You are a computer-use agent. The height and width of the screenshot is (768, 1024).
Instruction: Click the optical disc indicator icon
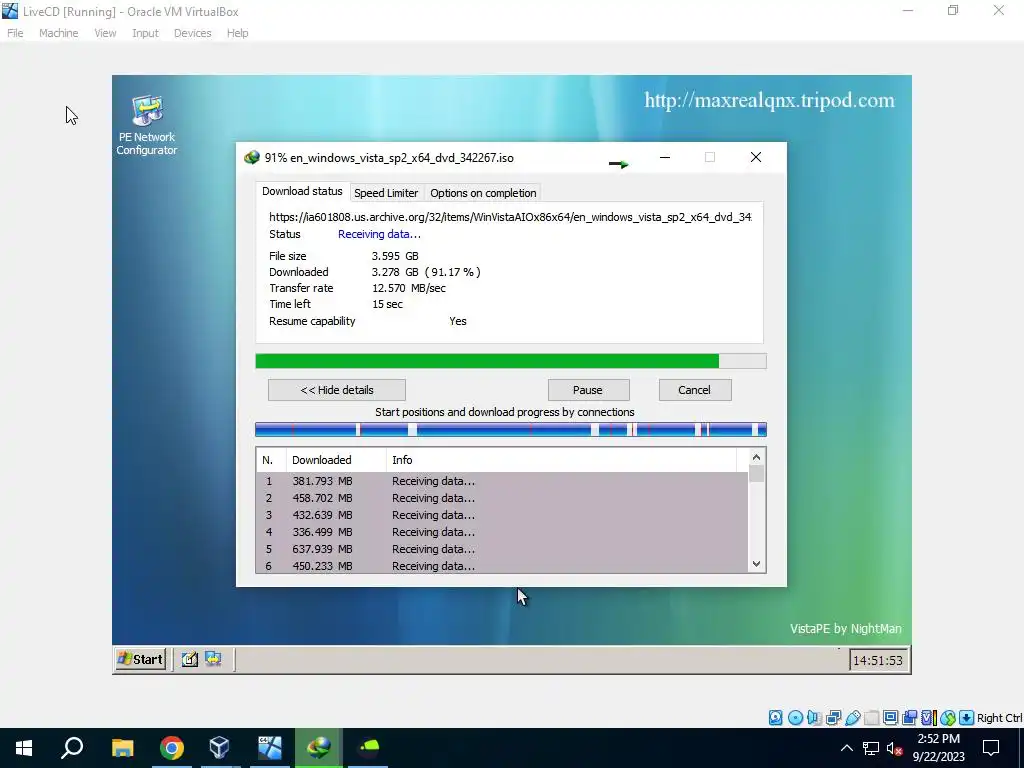tap(795, 718)
